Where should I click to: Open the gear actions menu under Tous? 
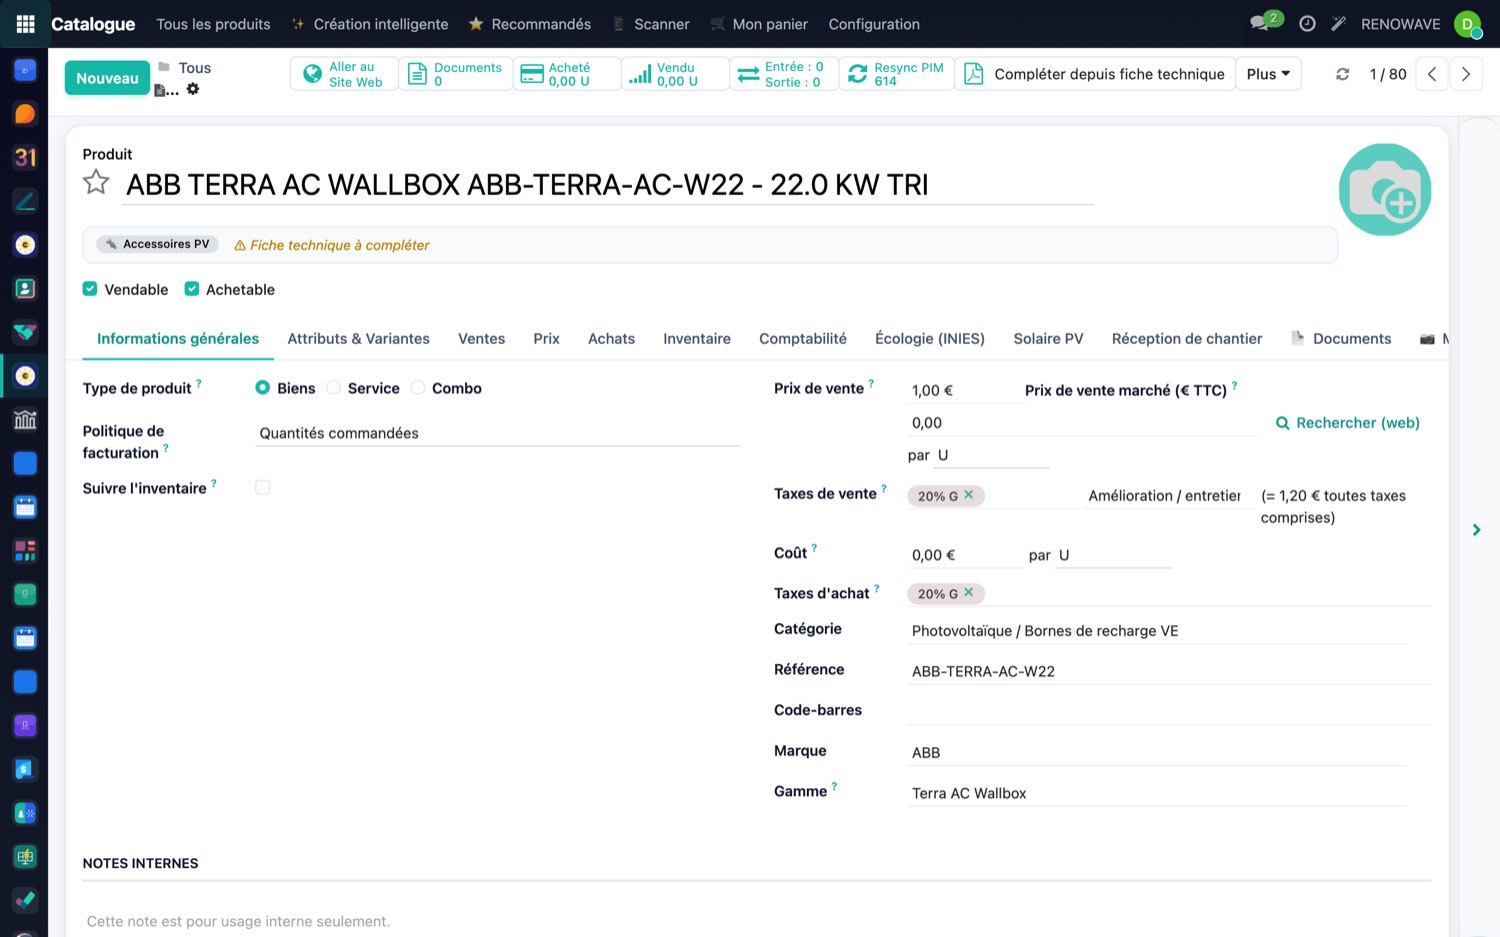point(193,89)
